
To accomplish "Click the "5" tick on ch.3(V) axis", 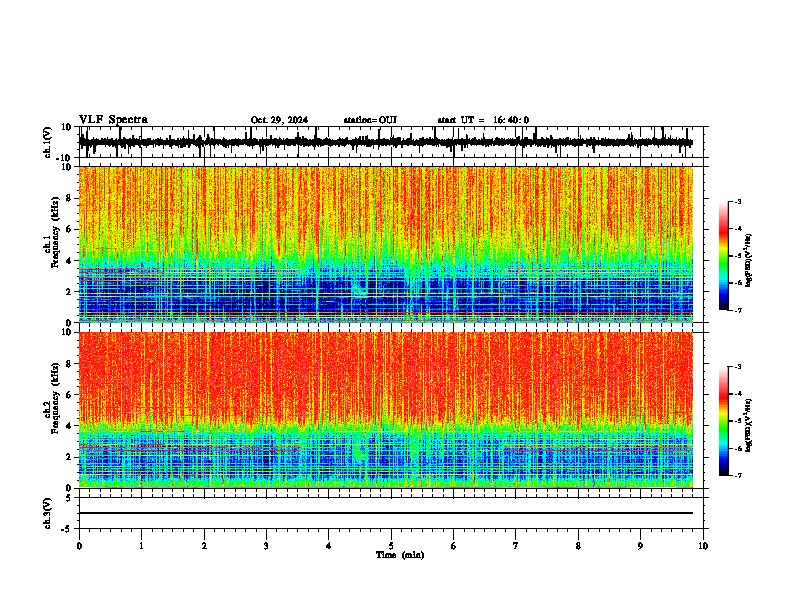I will [x=69, y=497].
